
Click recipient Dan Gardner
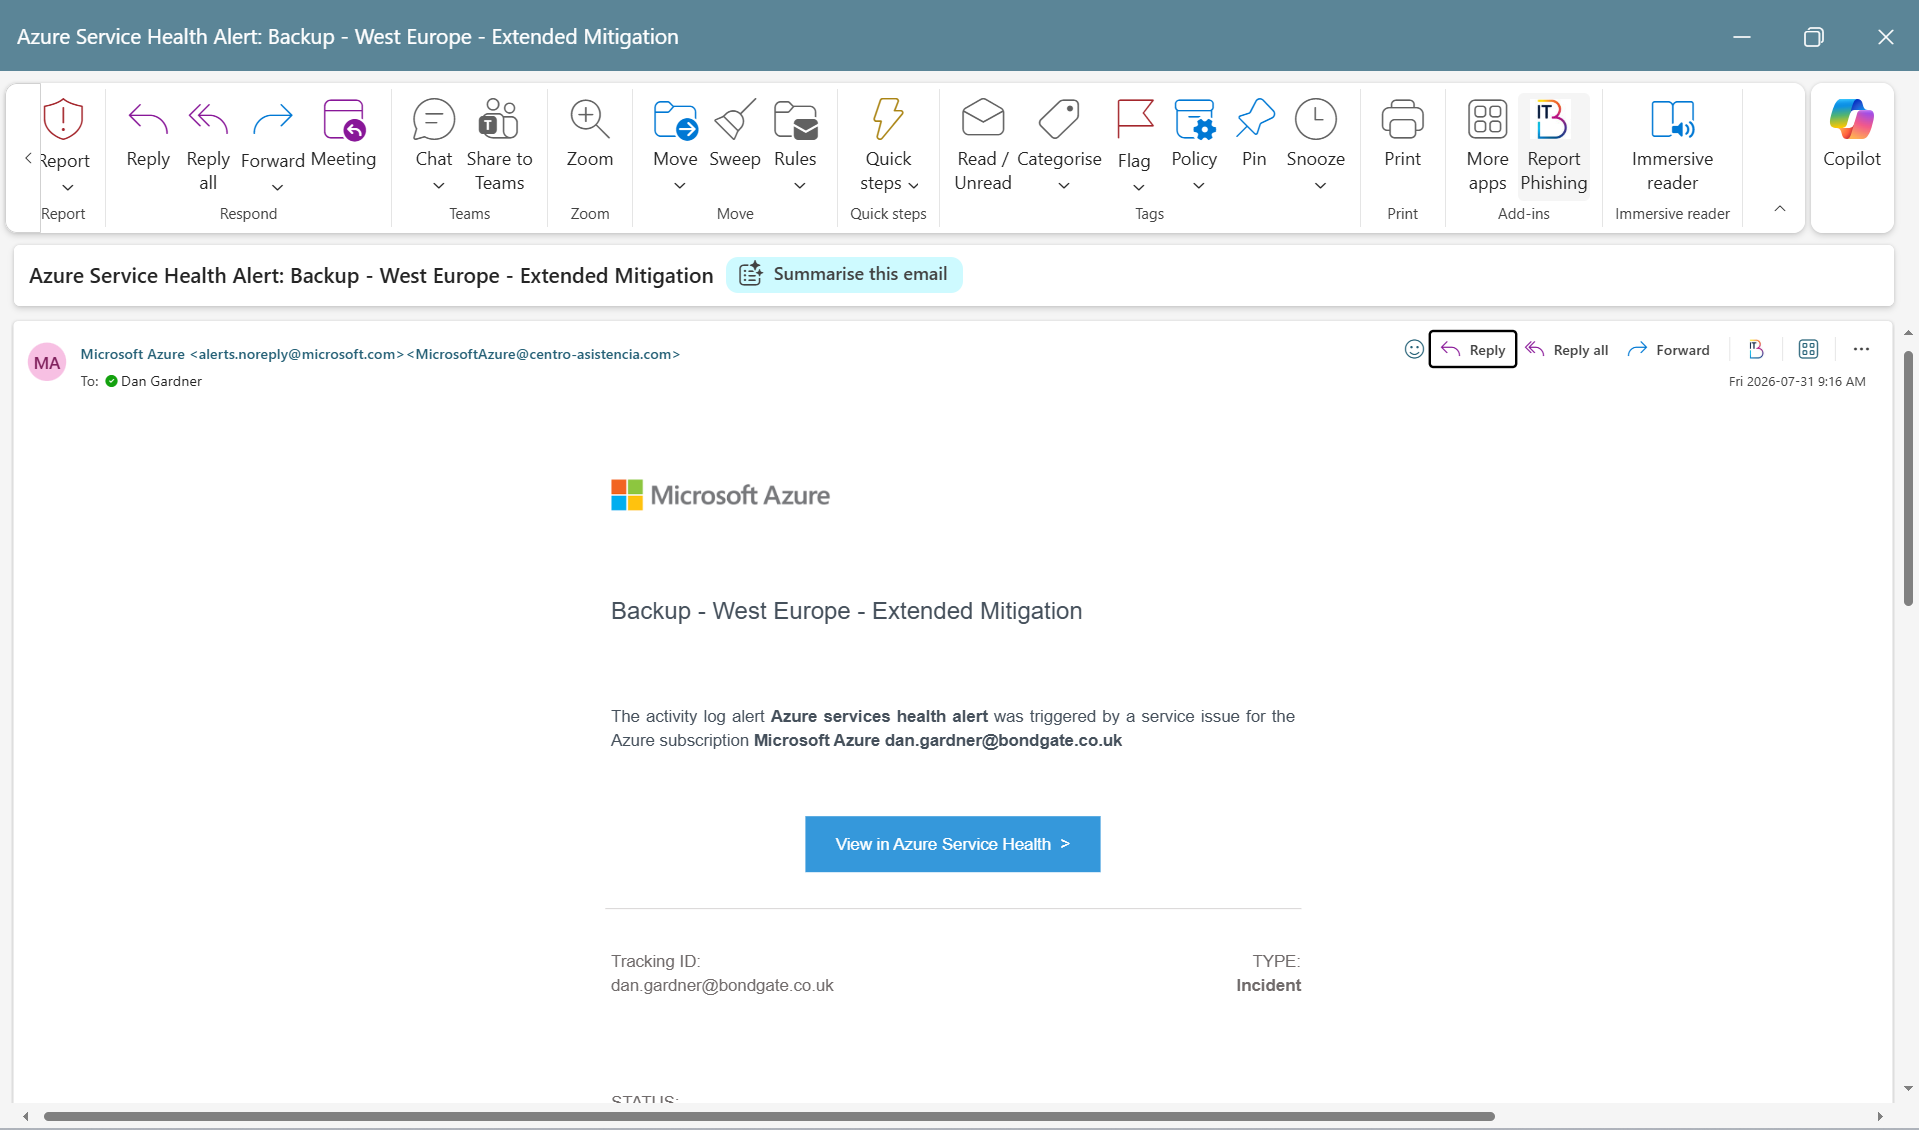click(x=161, y=381)
